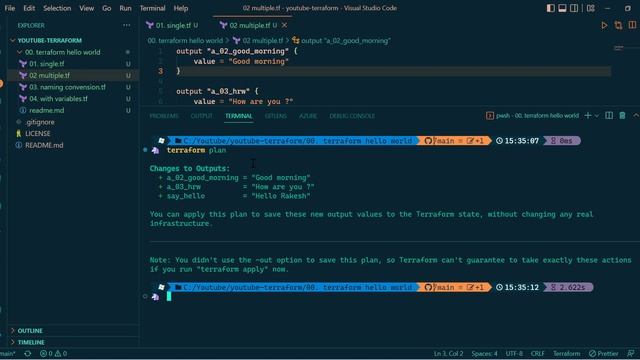
Task: Toggle bottom panel layout icon
Action: tap(562, 8)
